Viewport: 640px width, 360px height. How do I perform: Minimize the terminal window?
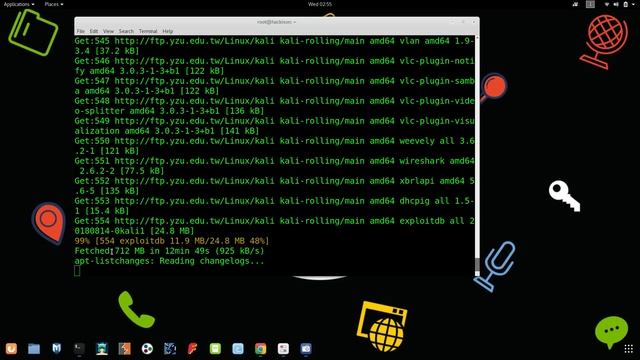tap(452, 22)
